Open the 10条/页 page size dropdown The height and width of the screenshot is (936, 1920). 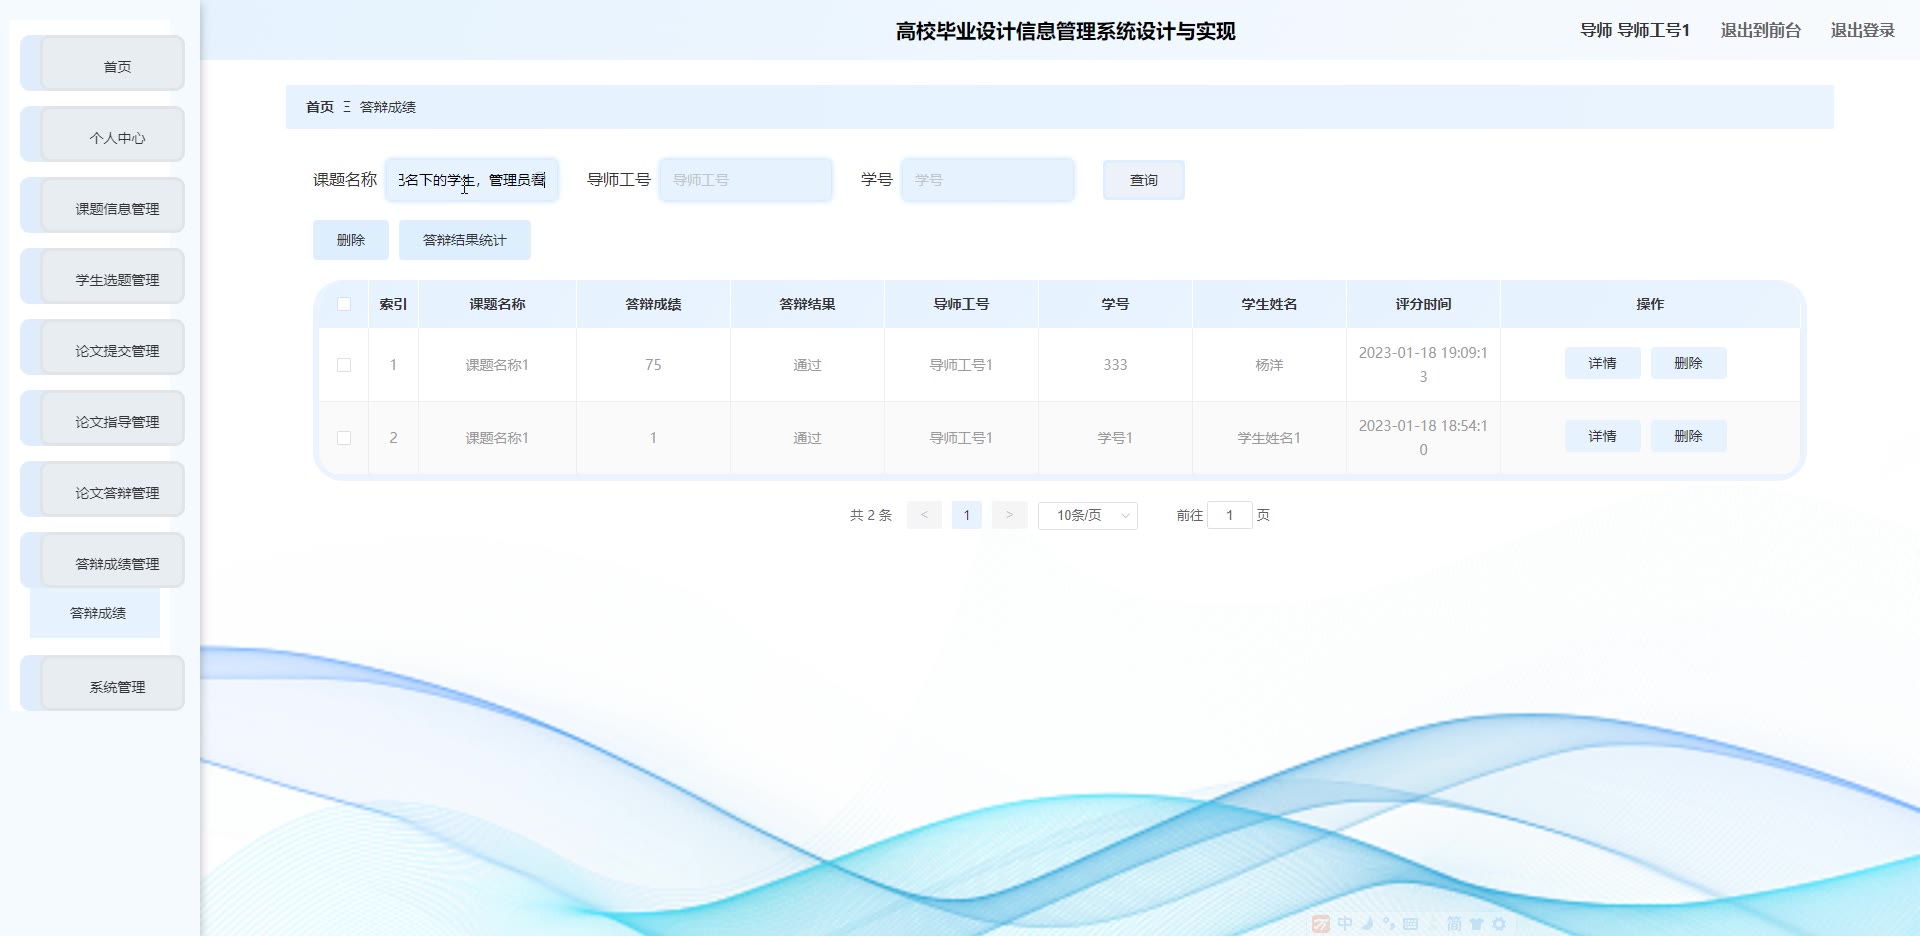pos(1088,515)
